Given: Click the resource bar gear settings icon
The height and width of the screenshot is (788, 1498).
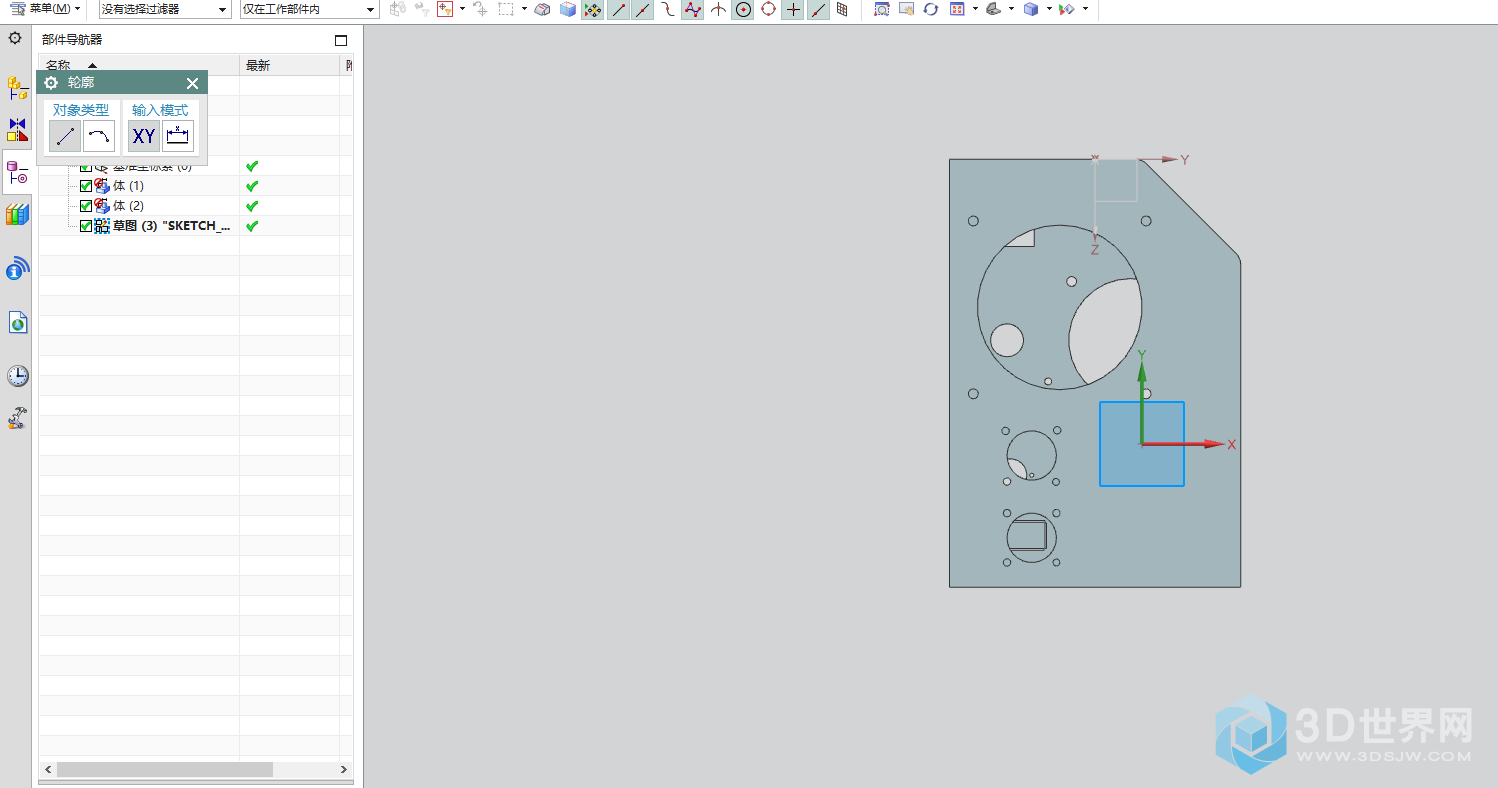Looking at the screenshot, I should (15, 38).
